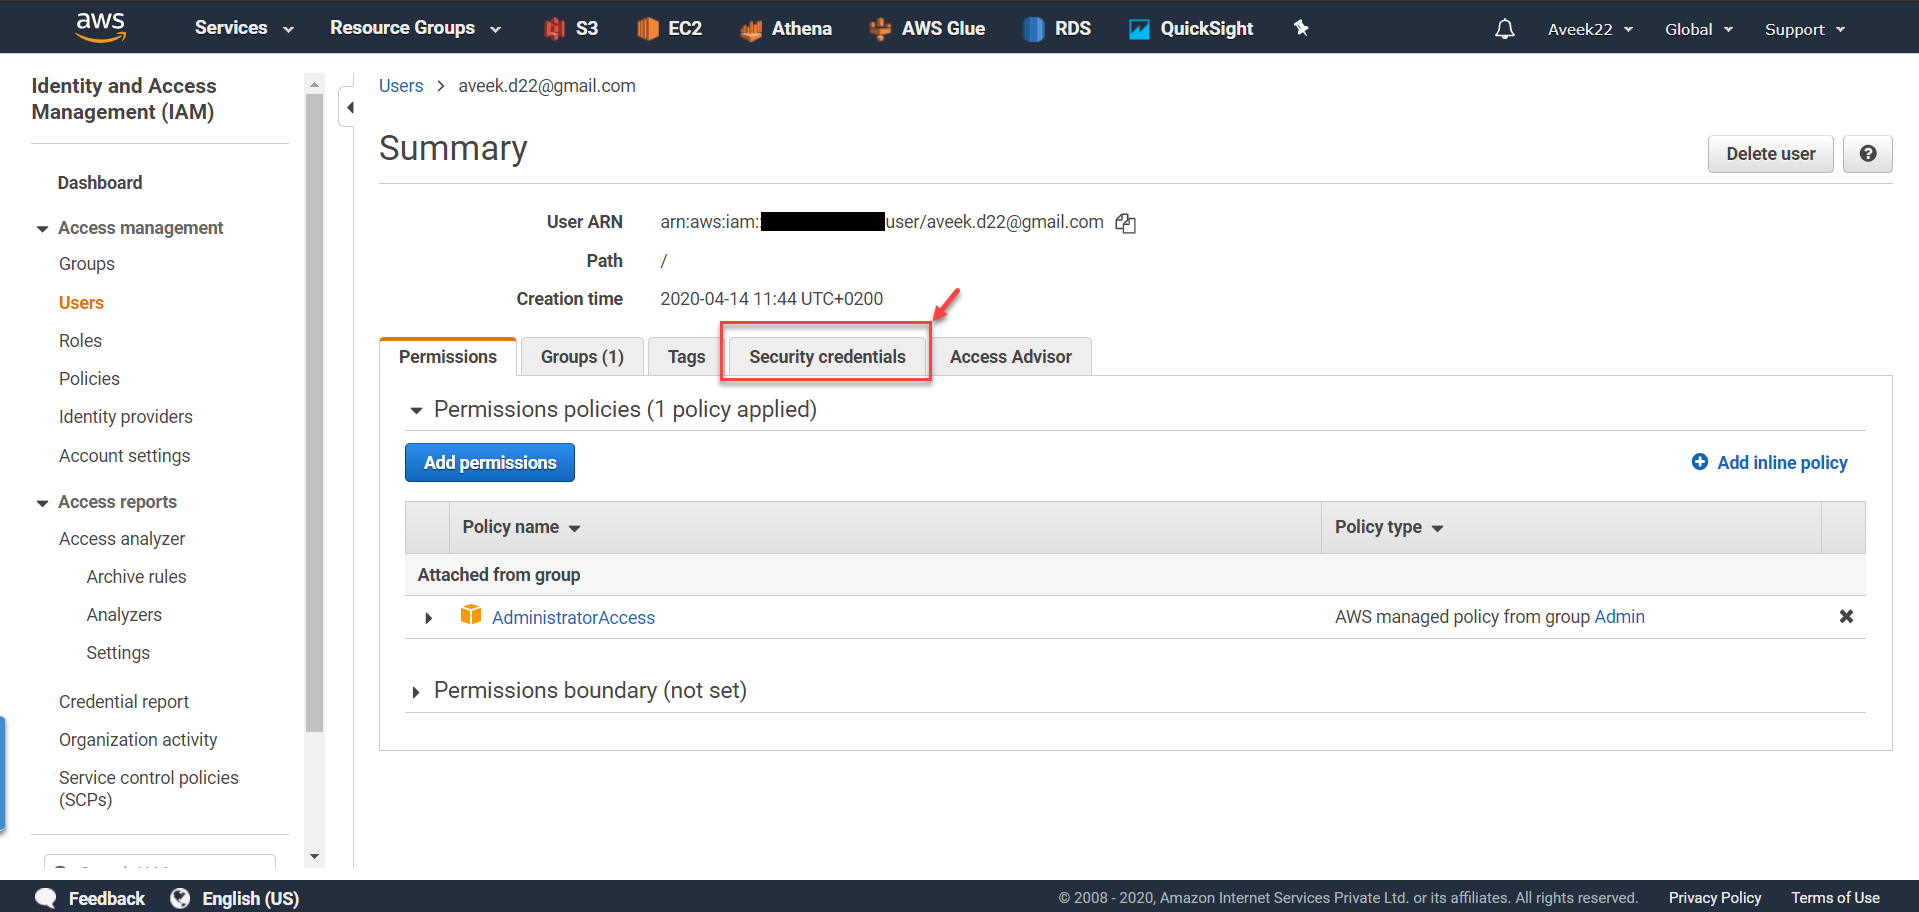The width and height of the screenshot is (1919, 912).
Task: Open the Athena service shortcut icon
Action: 751,30
